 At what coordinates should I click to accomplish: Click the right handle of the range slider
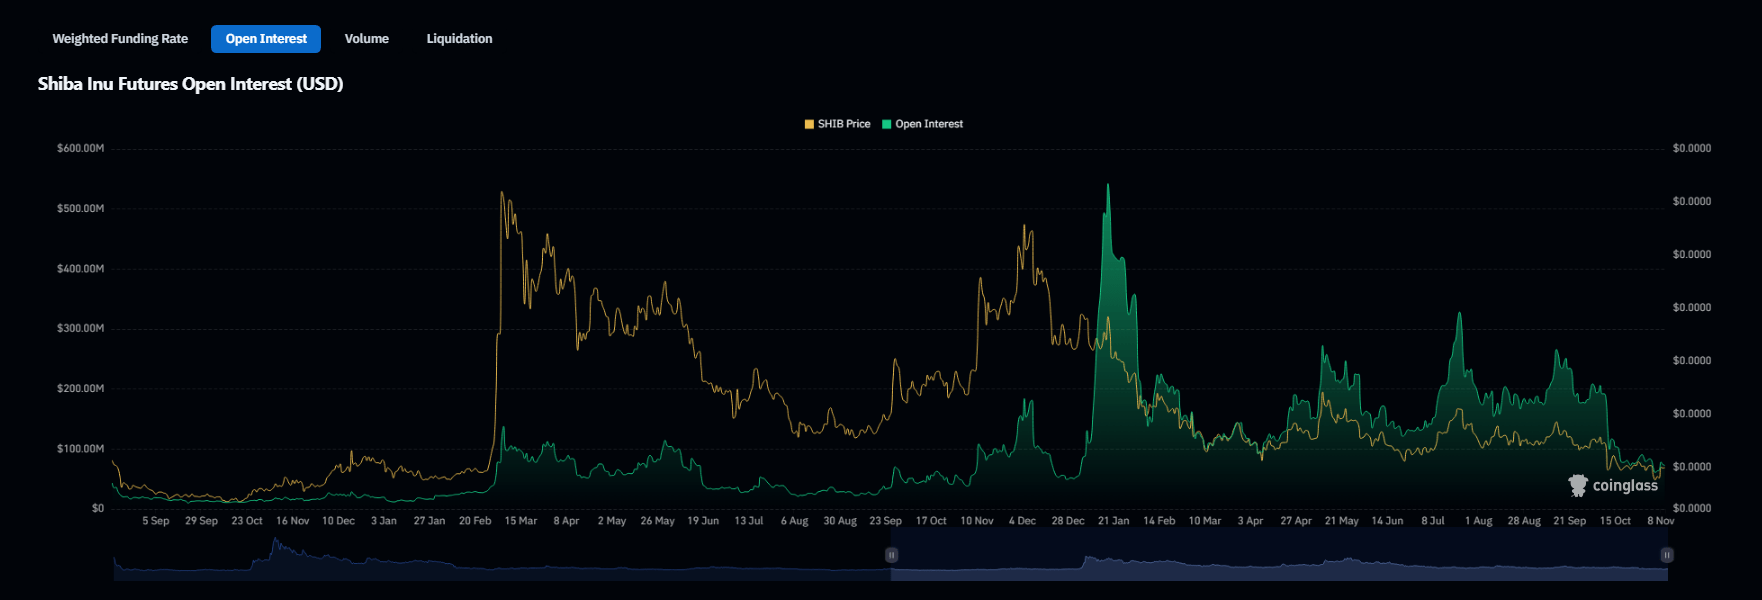[x=1666, y=555]
